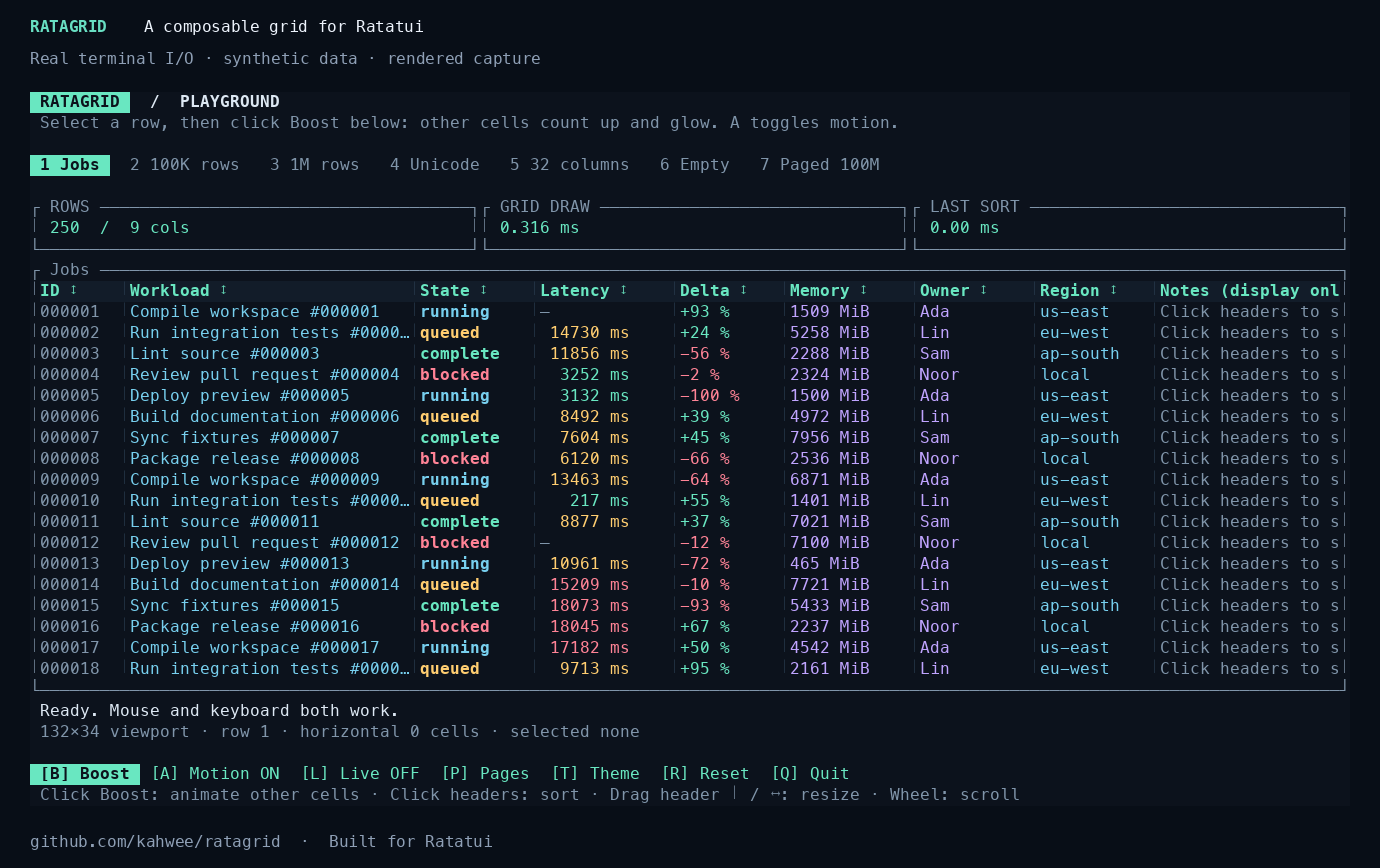The width and height of the screenshot is (1380, 868).
Task: Click Compile workspace #000017 workload cell
Action: 255,647
